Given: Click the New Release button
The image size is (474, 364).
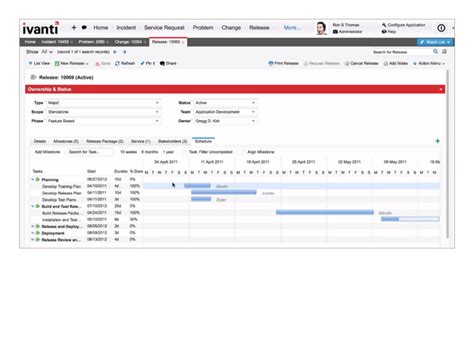Looking at the screenshot, I should click(71, 63).
